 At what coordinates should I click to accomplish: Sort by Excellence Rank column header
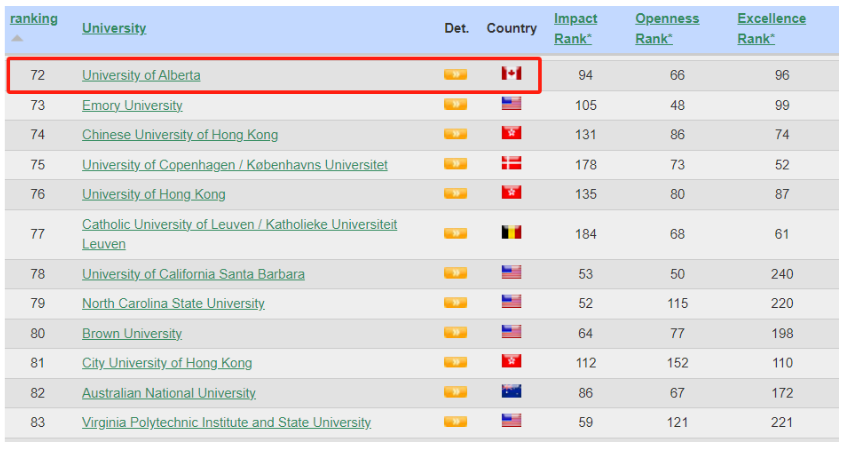point(772,29)
